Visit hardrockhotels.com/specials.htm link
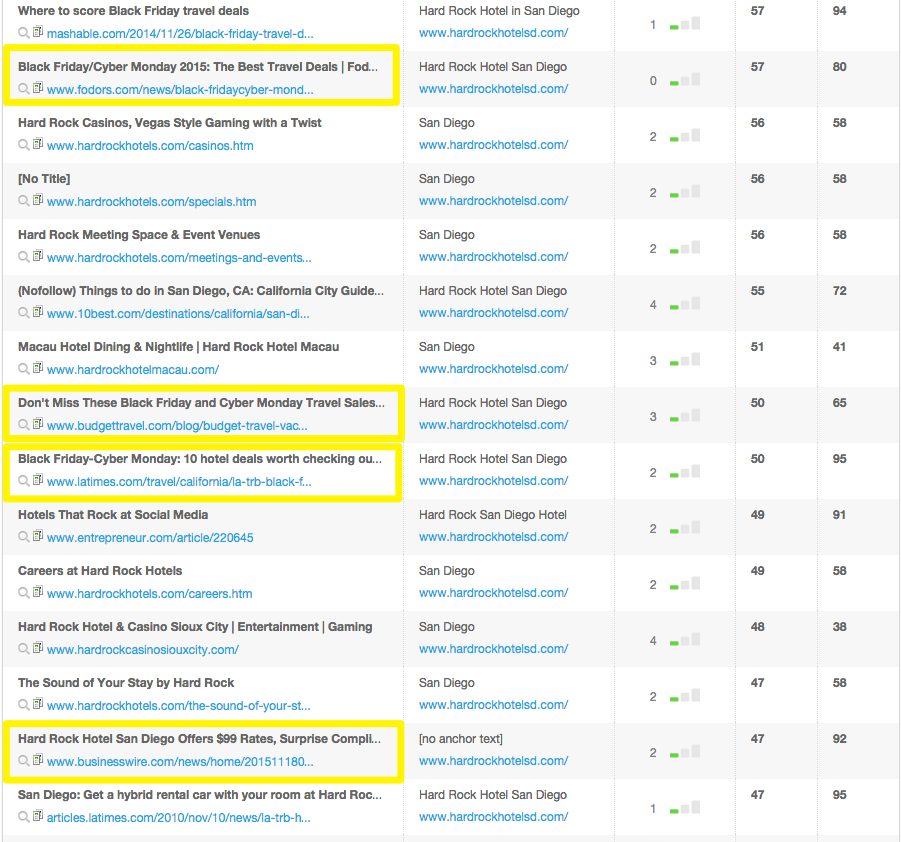 (151, 202)
